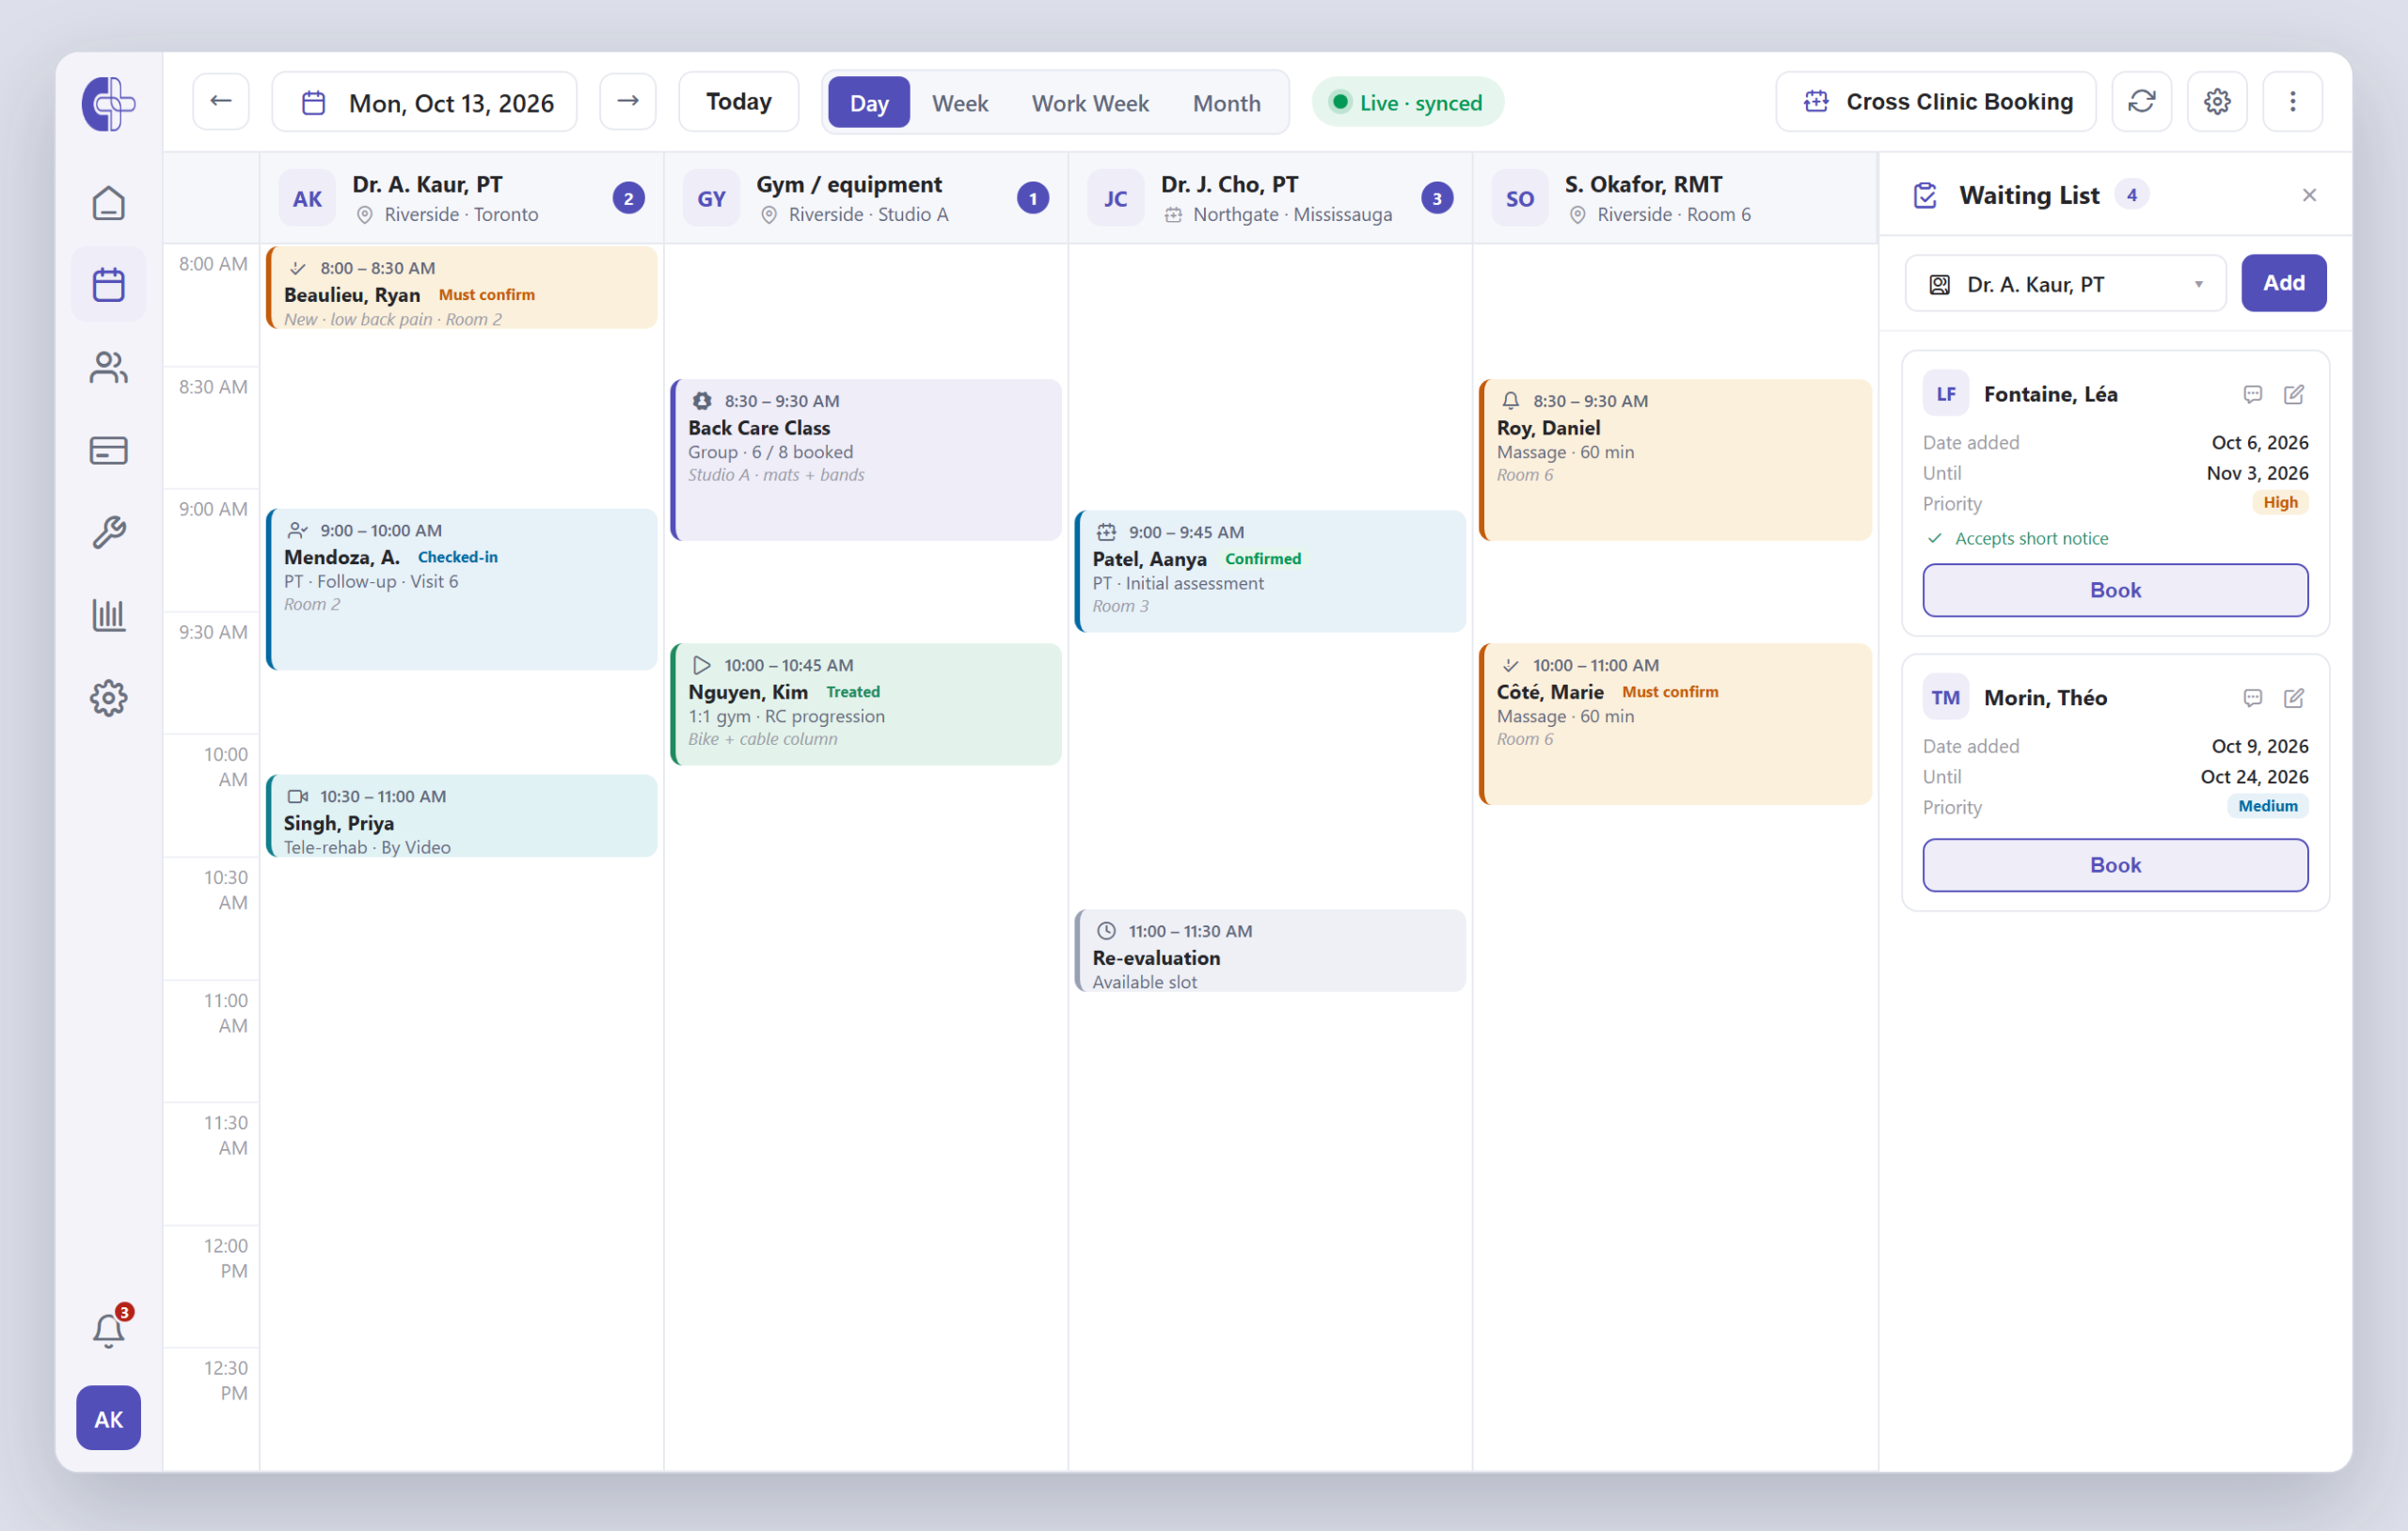Open notifications bell with 3 badge
2408x1531 pixels.
108,1330
